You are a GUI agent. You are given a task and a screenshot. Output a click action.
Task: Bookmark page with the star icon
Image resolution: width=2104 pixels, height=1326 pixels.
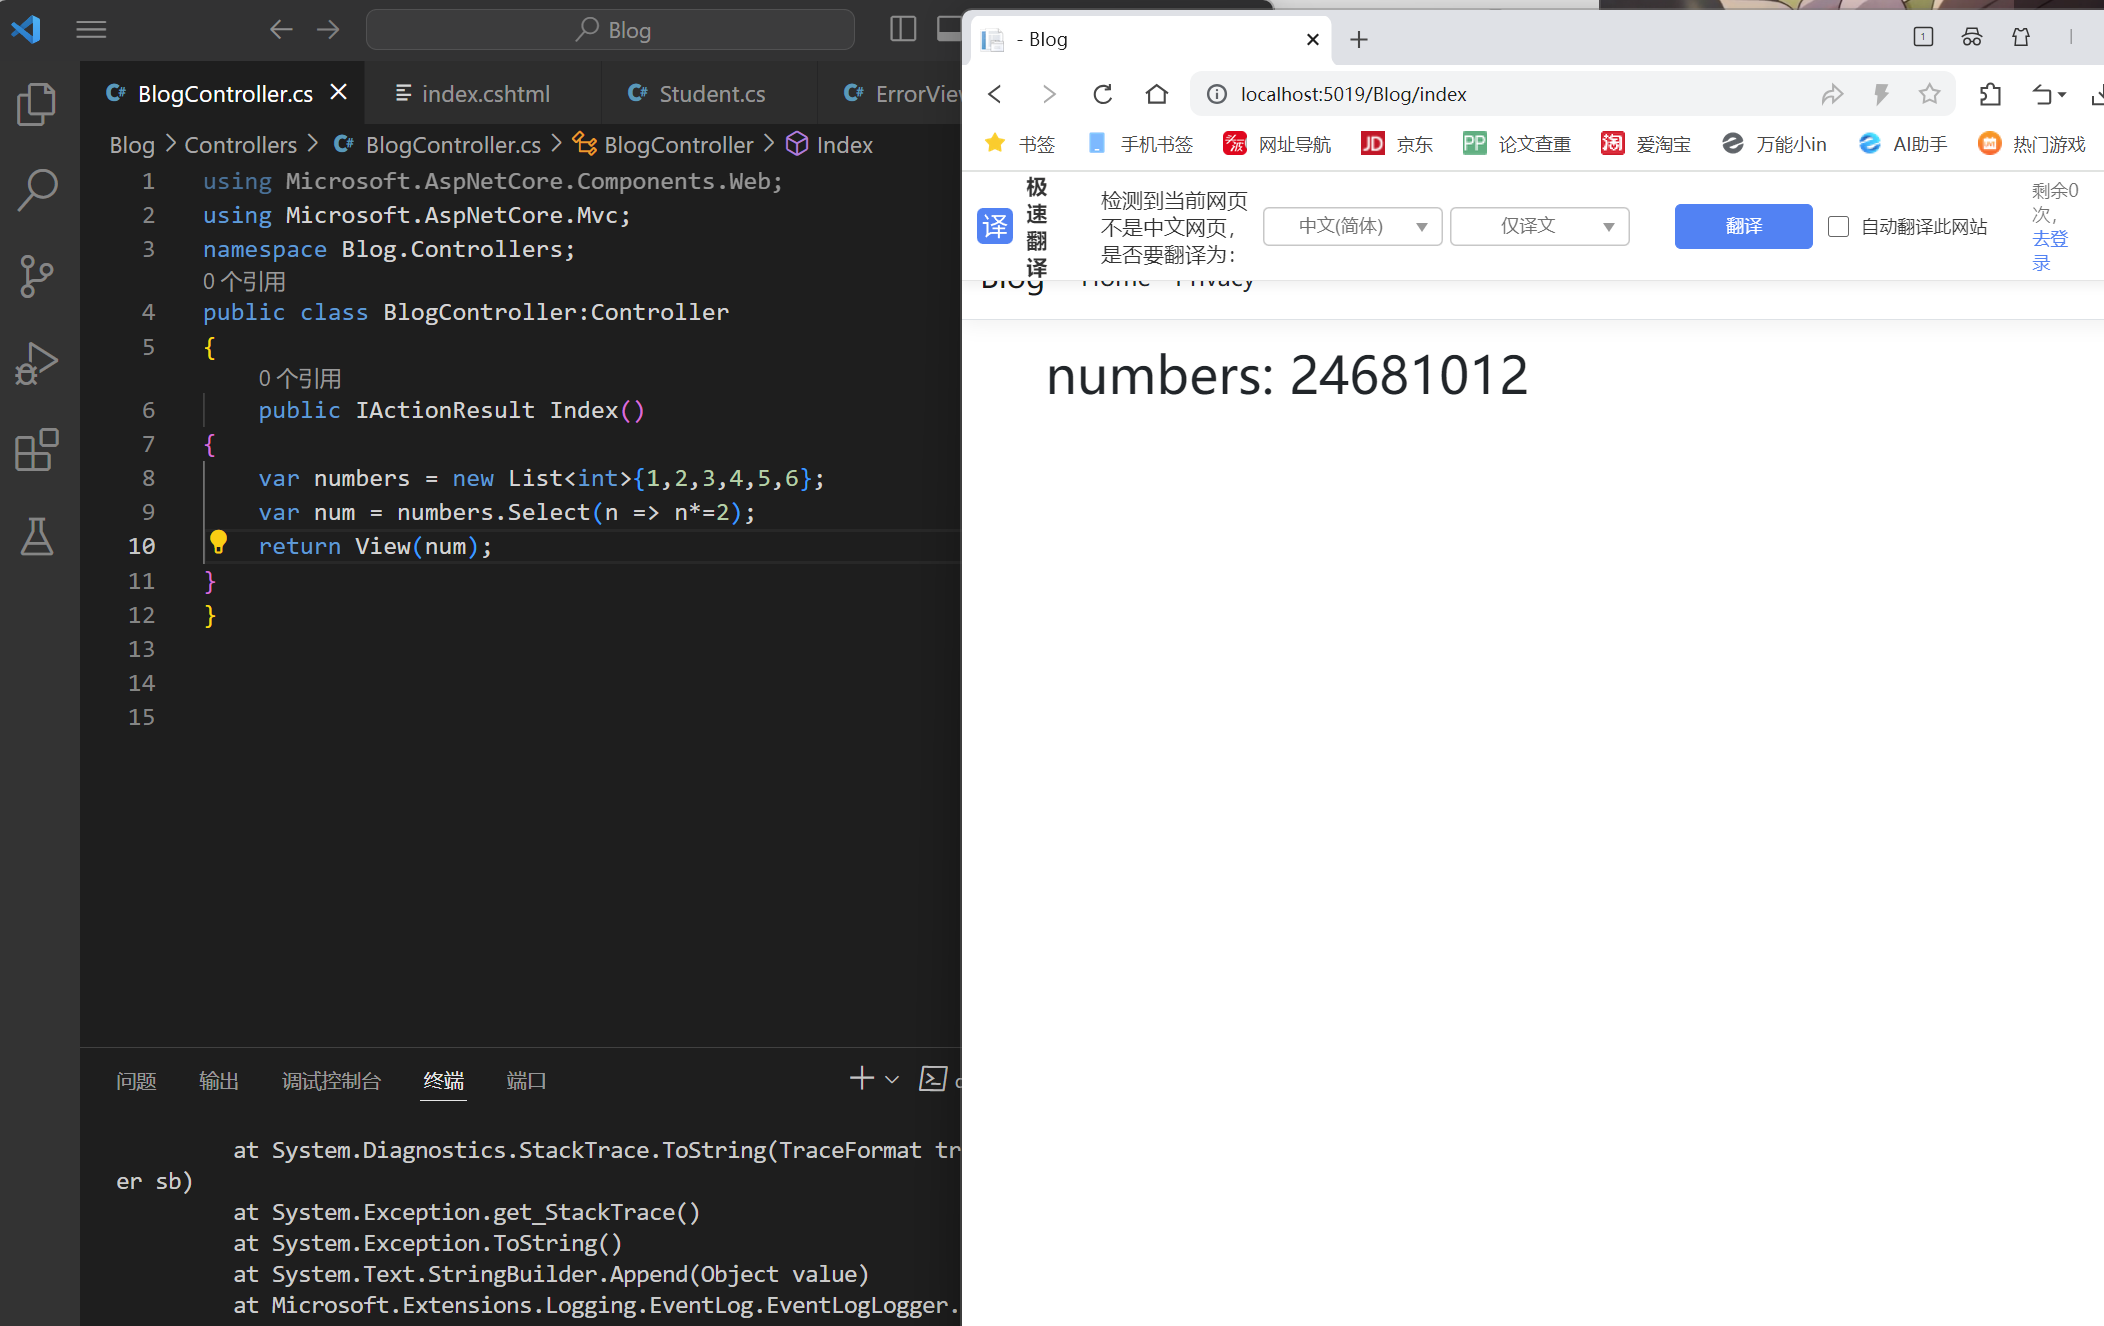tap(1929, 94)
